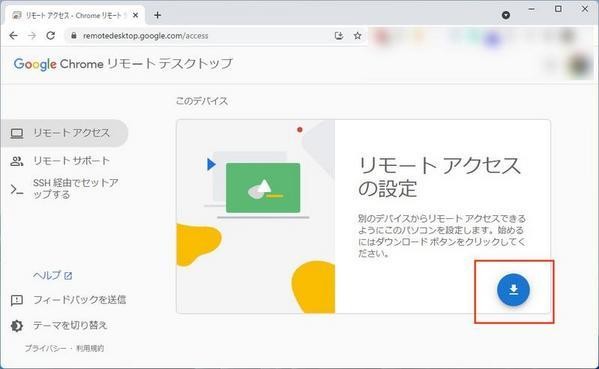Open the ヘルプ link

(52, 275)
